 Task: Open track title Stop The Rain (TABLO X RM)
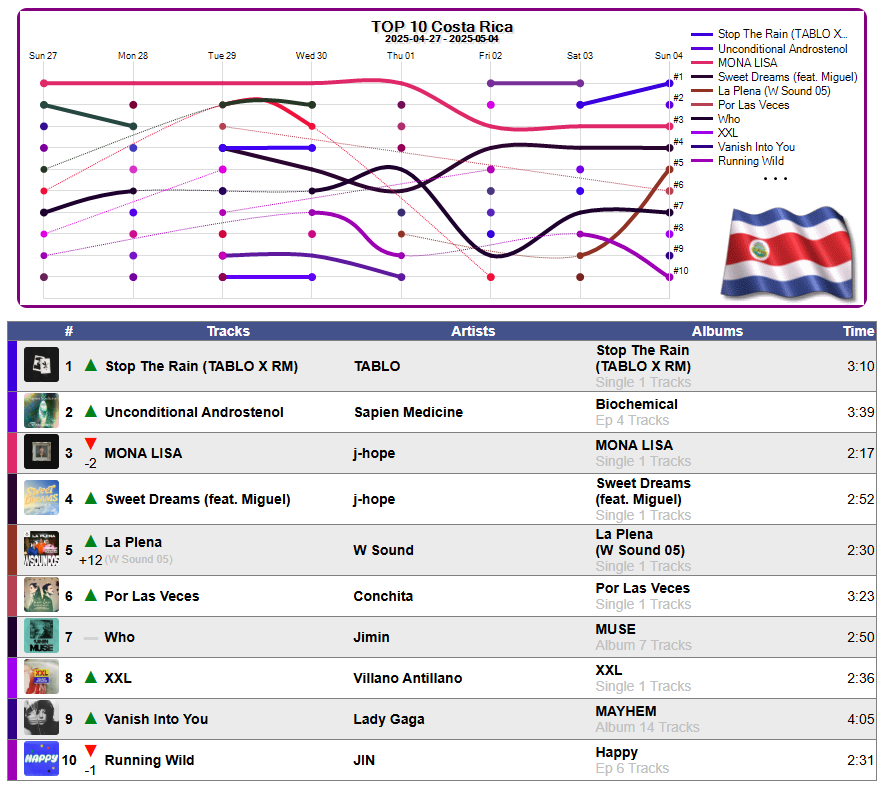point(202,366)
